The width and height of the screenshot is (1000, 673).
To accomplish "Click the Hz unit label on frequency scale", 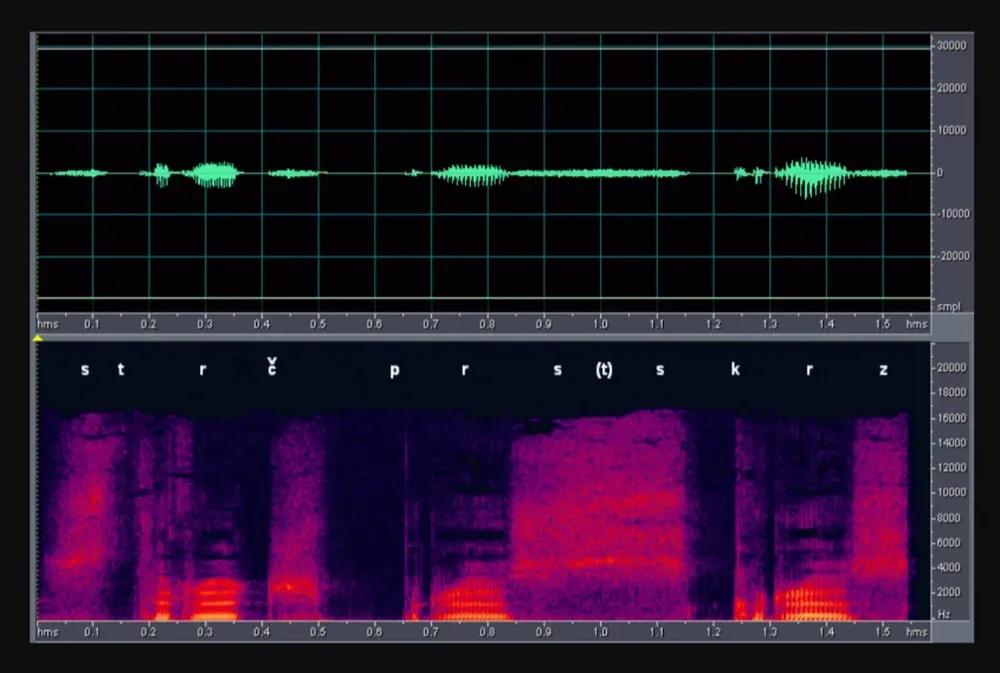I will coord(942,617).
